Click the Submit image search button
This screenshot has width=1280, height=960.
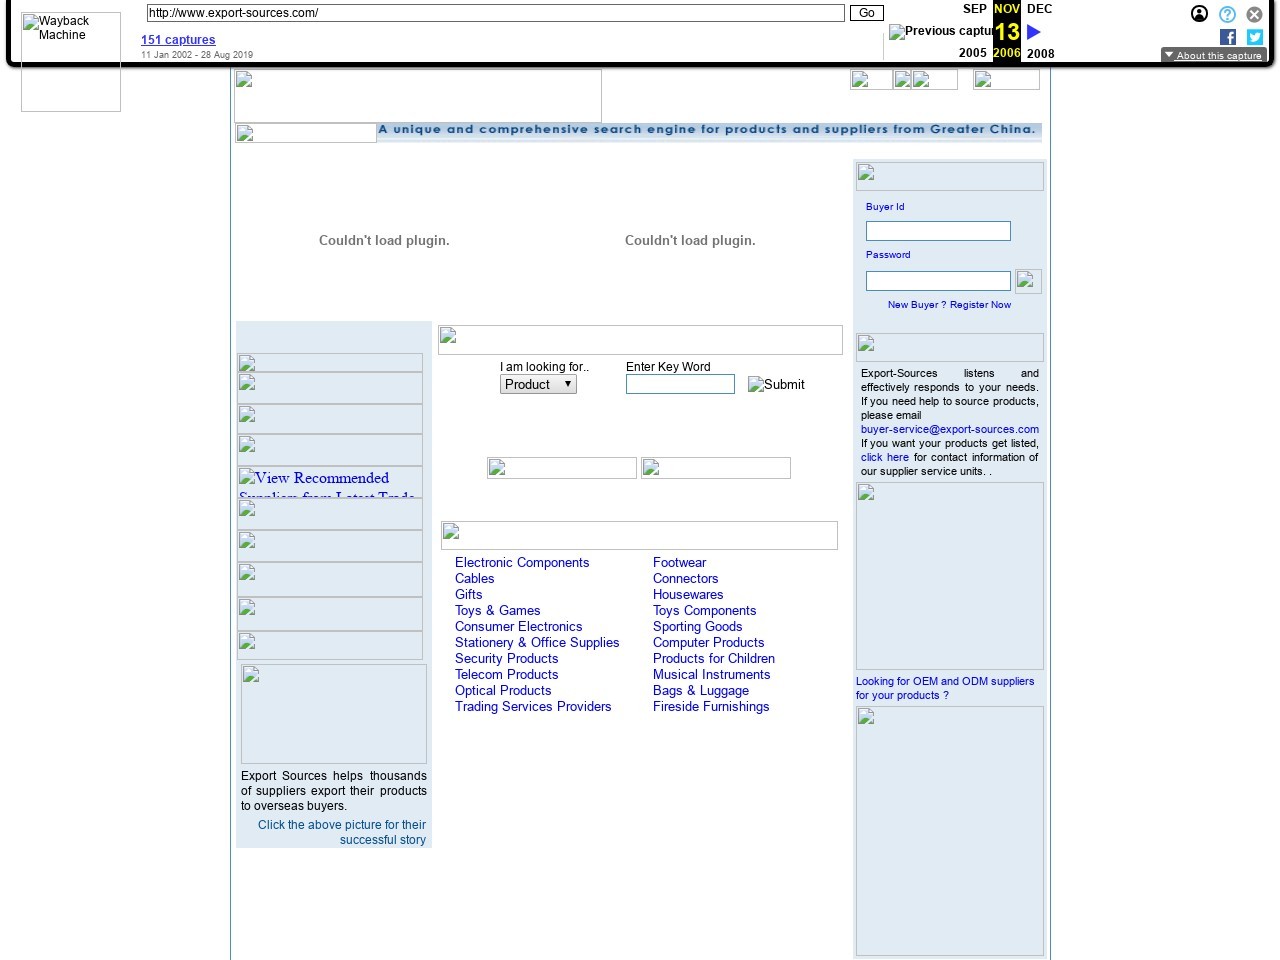coord(776,385)
